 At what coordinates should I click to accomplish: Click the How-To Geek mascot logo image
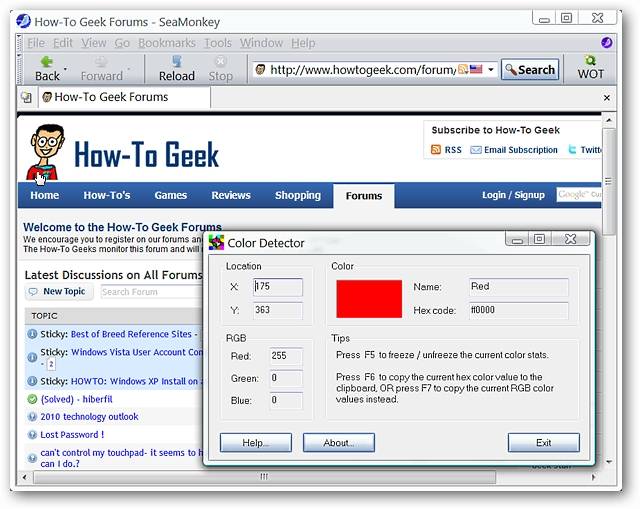point(47,152)
